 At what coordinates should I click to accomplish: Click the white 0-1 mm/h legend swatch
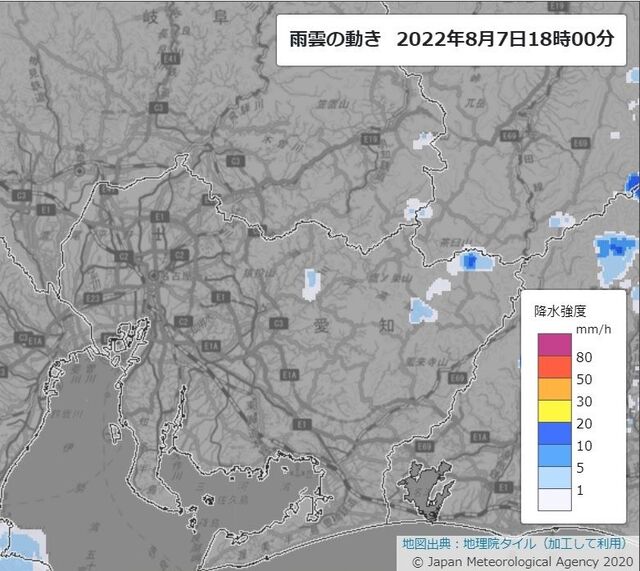pos(554,500)
